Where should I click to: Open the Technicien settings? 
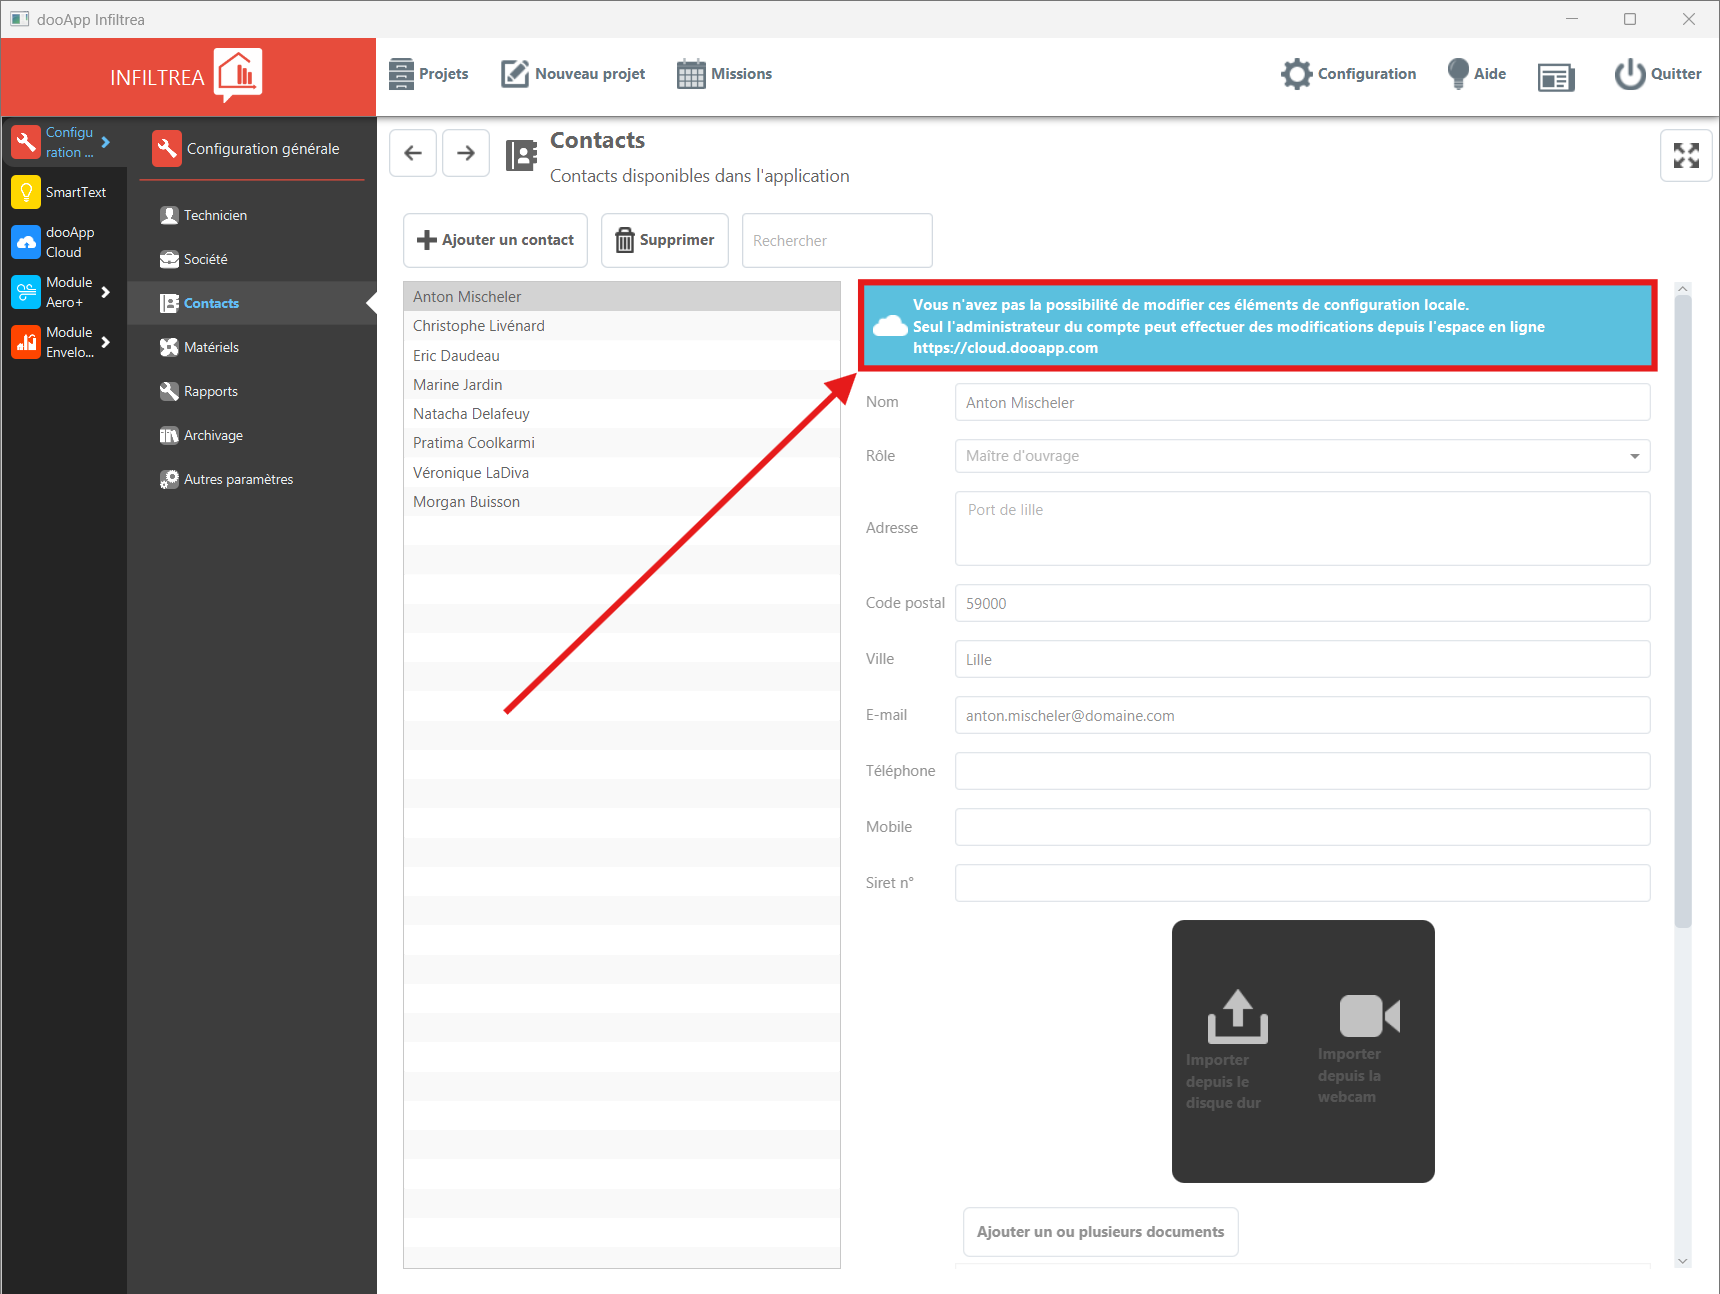coord(251,215)
